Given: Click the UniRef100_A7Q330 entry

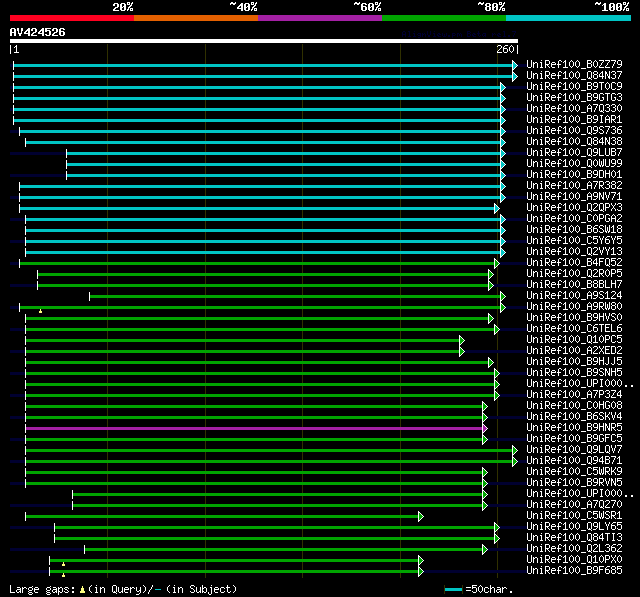Looking at the screenshot, I should point(574,108).
